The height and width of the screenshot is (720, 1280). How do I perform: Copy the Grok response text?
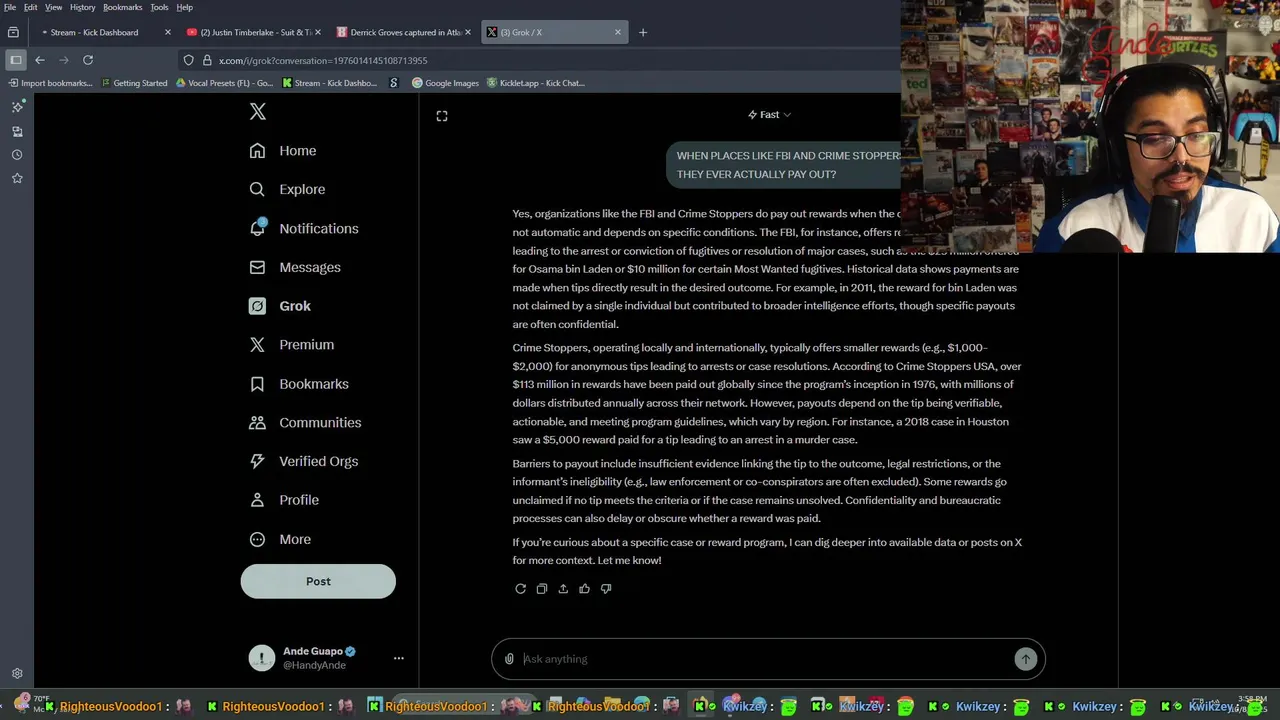coord(542,589)
